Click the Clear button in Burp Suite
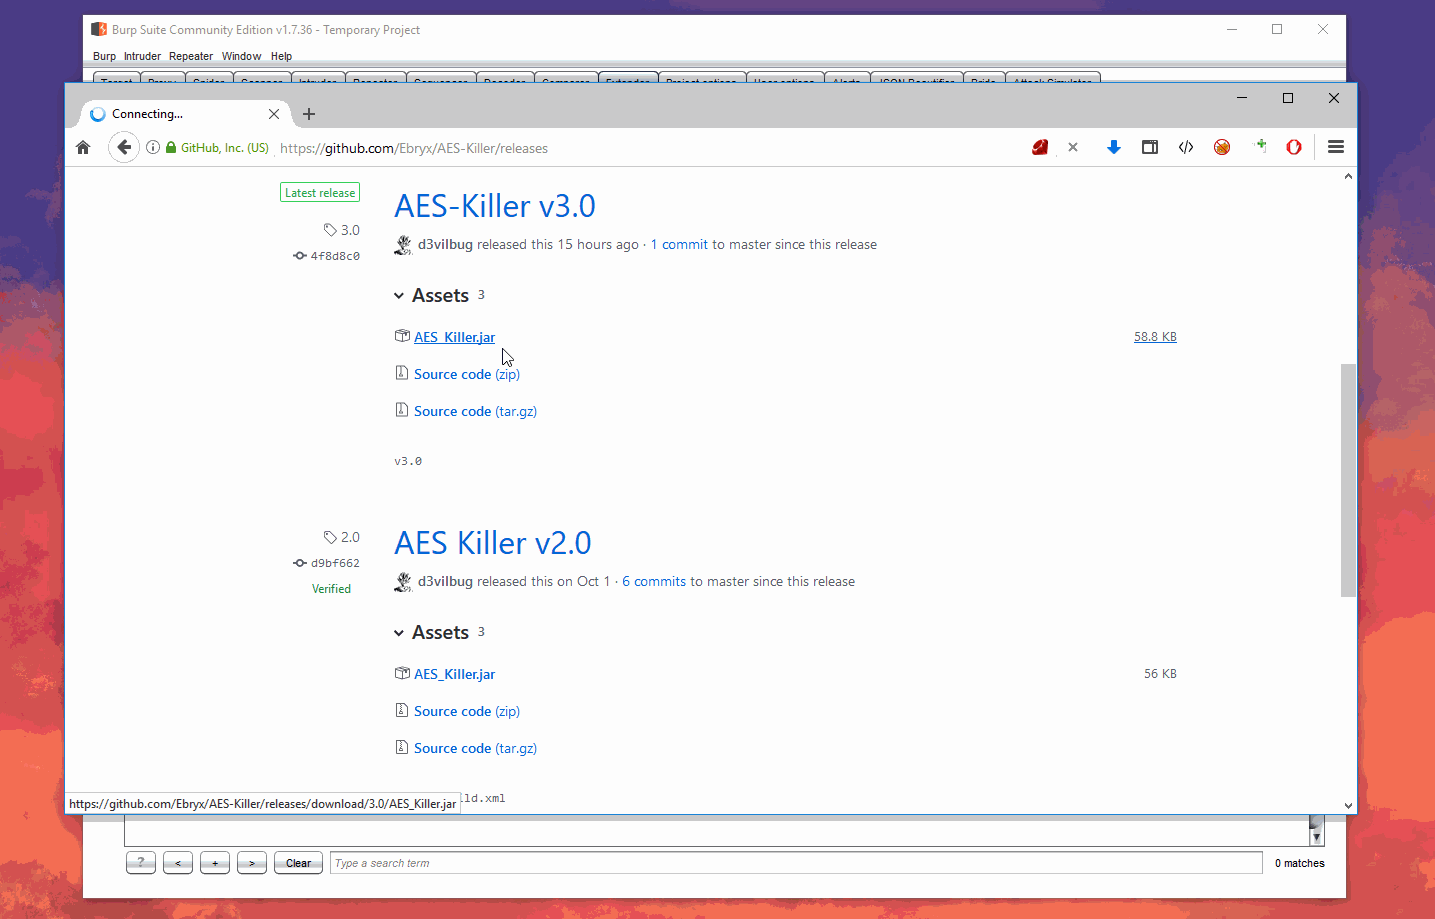The width and height of the screenshot is (1435, 919). coord(298,863)
